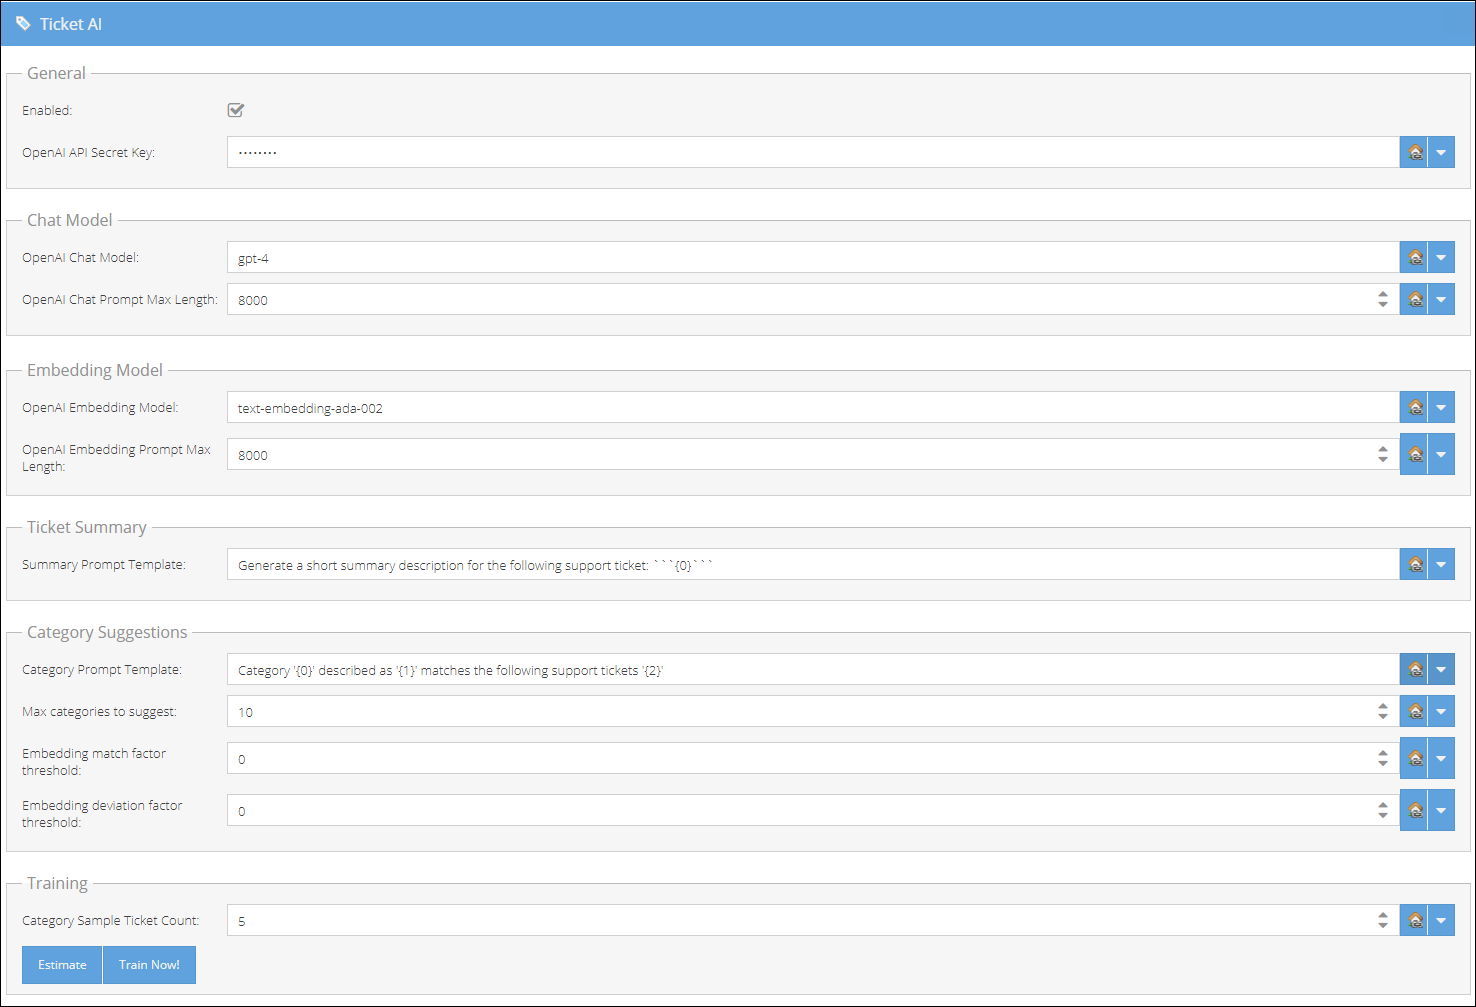Click the stepper for Max categories to suggest
This screenshot has height=1007, width=1476.
(1383, 711)
